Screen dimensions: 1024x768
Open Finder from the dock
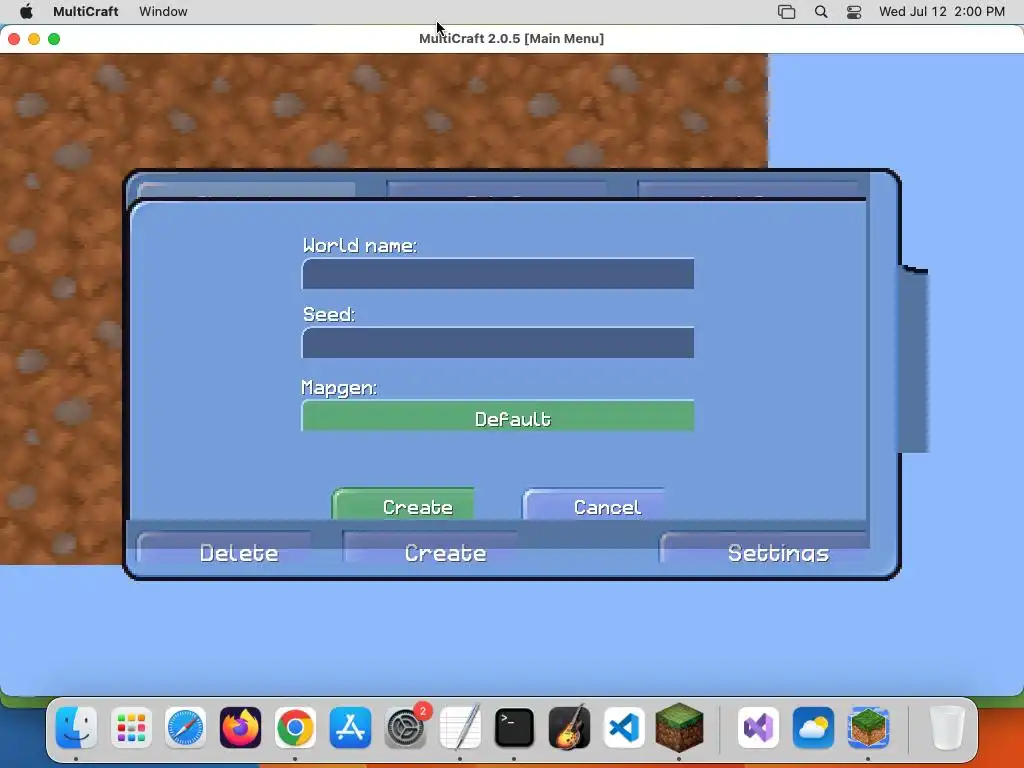[x=76, y=727]
